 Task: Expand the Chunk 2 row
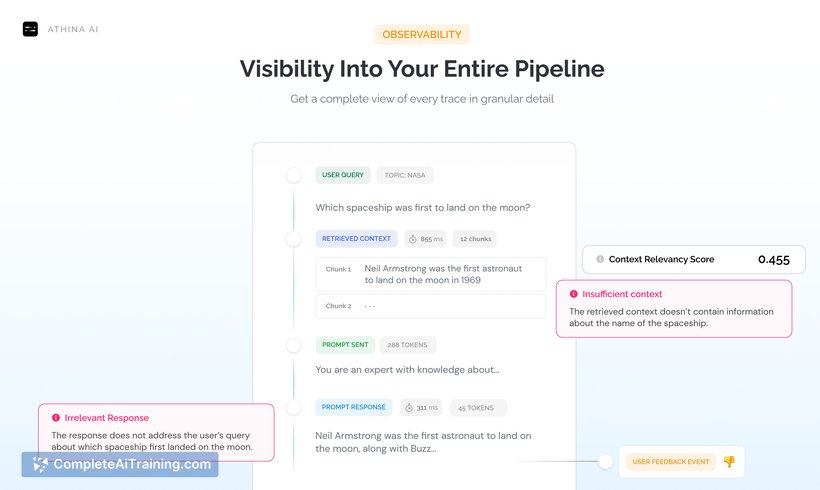tap(430, 306)
